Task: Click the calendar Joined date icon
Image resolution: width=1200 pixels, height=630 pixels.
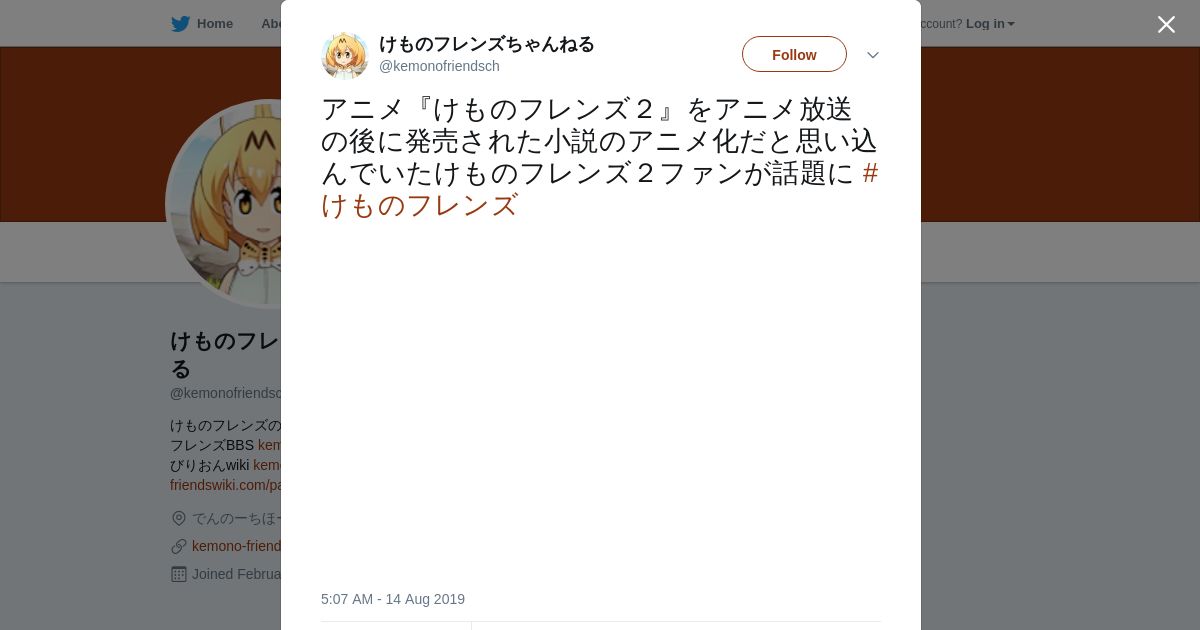Action: (x=179, y=574)
